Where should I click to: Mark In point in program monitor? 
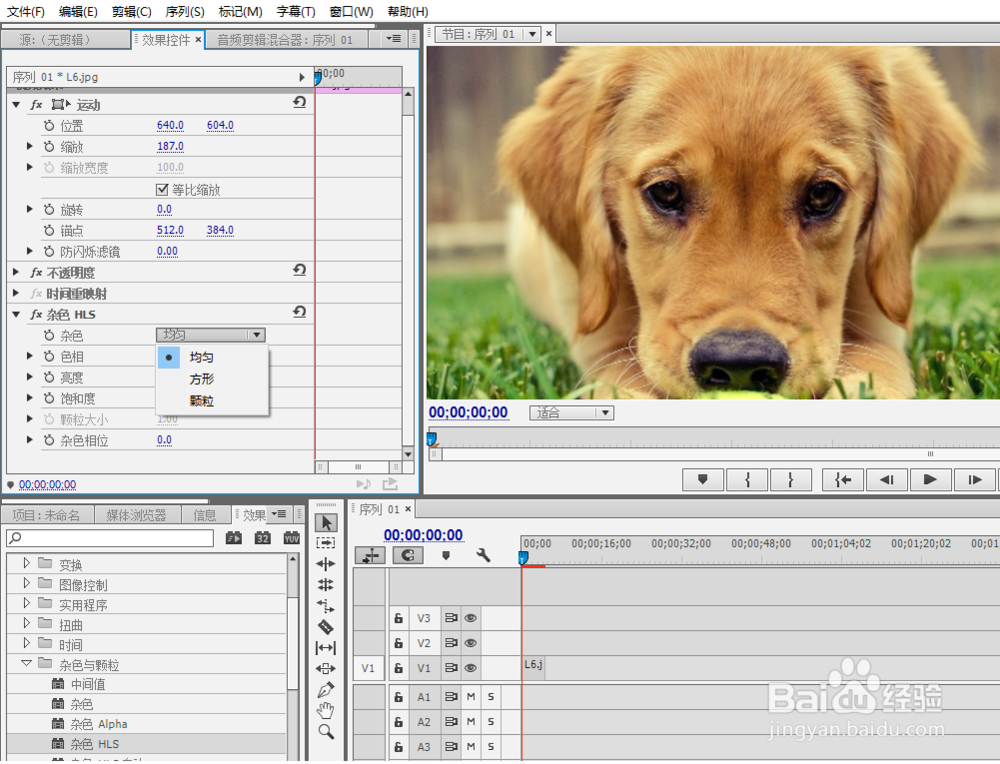point(747,480)
